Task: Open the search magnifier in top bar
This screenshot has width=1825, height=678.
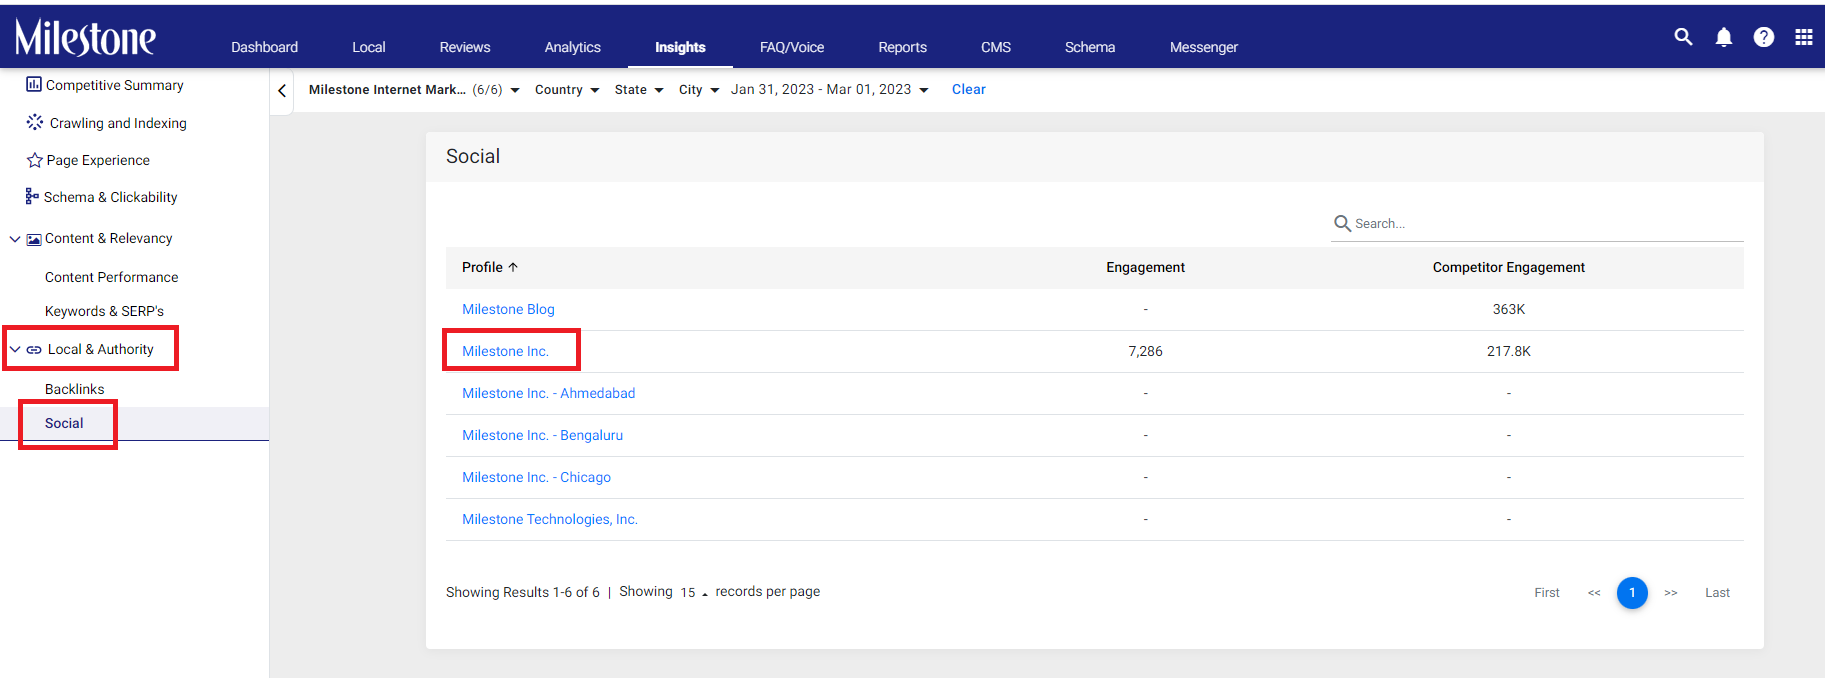Action: click(1684, 37)
